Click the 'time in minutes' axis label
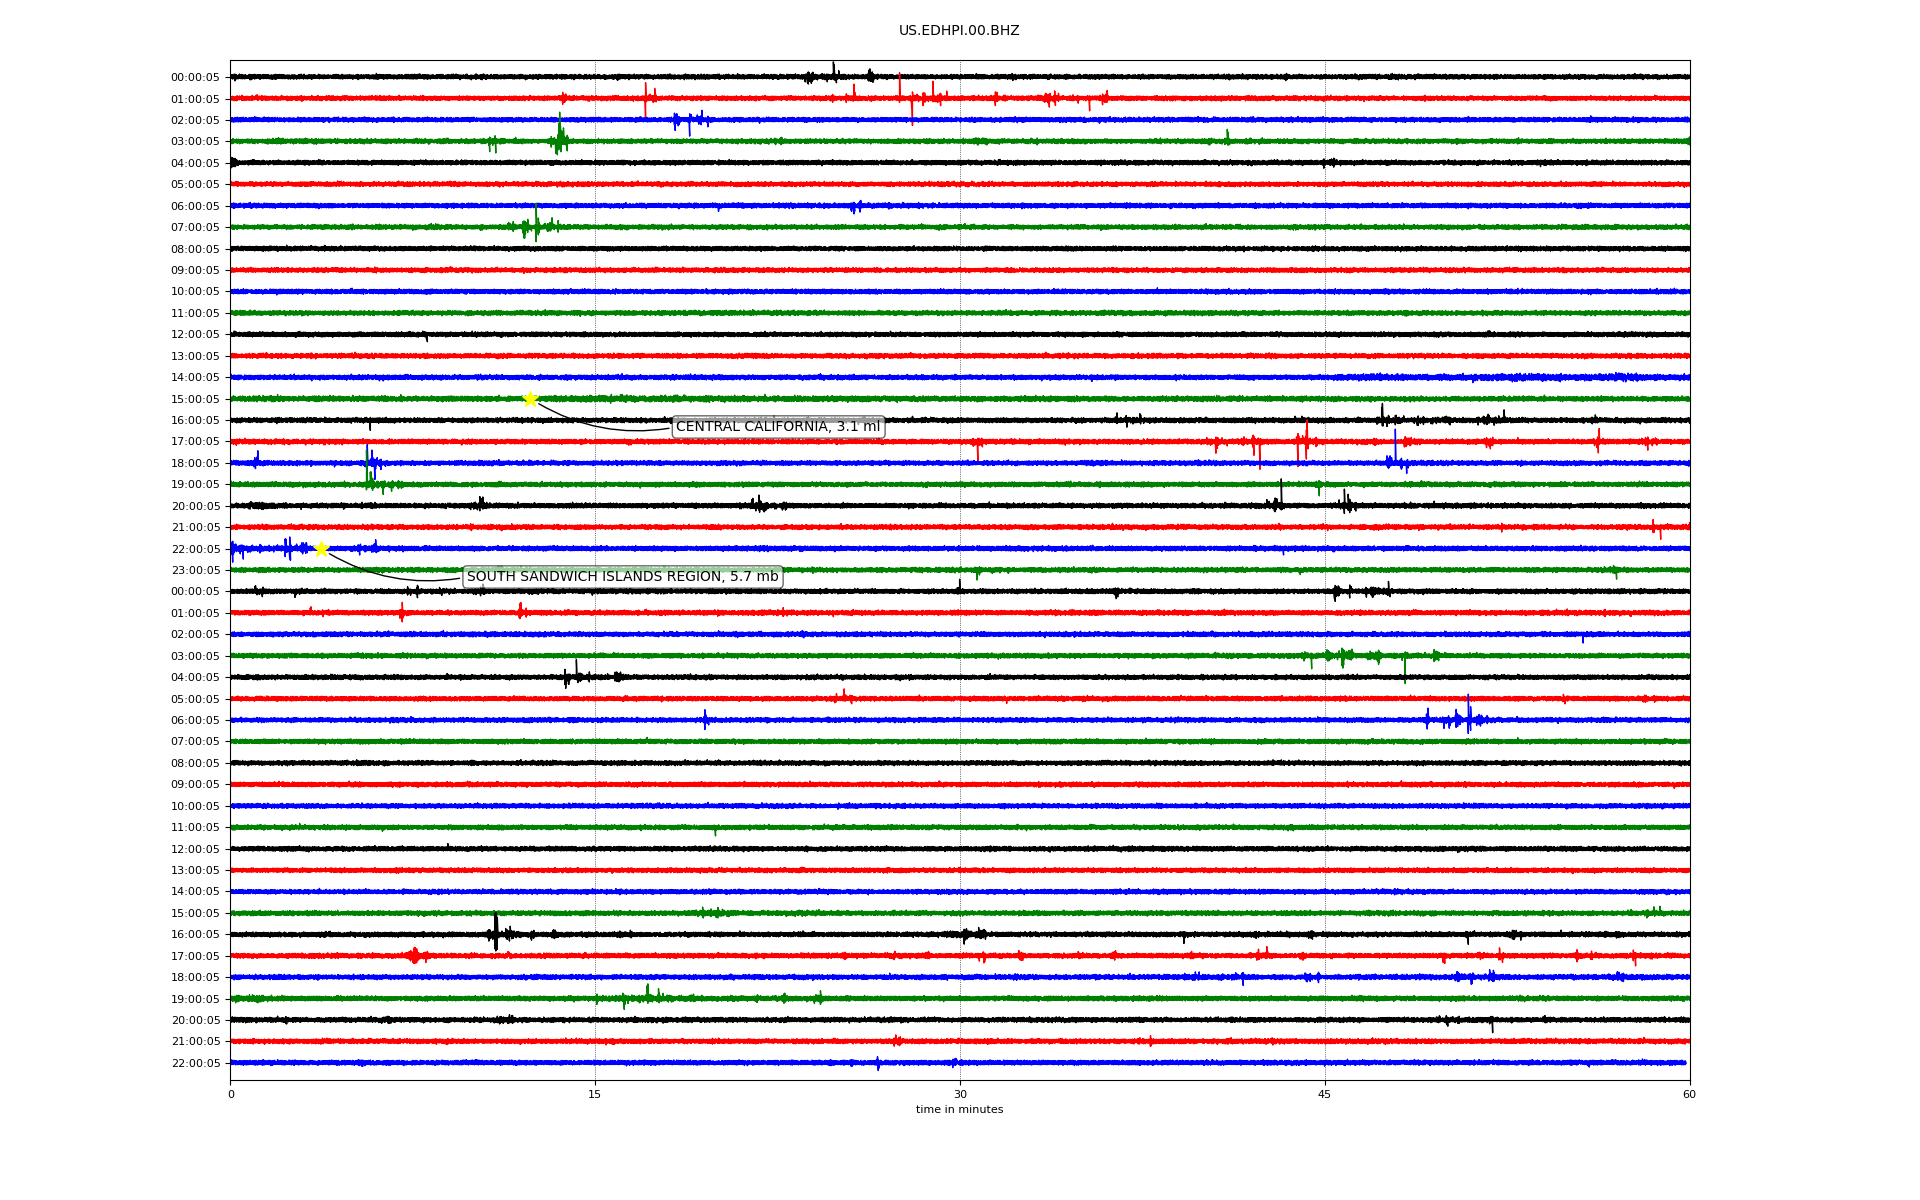The height and width of the screenshot is (1200, 1920). (x=958, y=1110)
